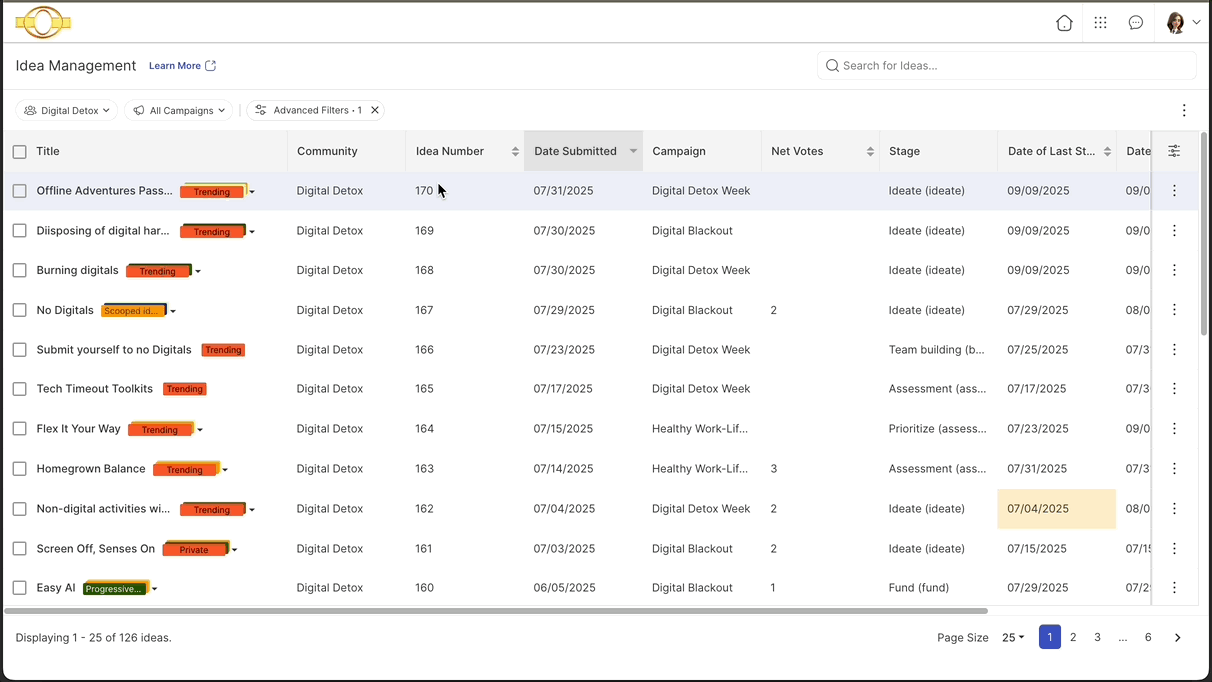The image size is (1212, 682).
Task: Open the Homegrown Balance idea title
Action: 91,469
